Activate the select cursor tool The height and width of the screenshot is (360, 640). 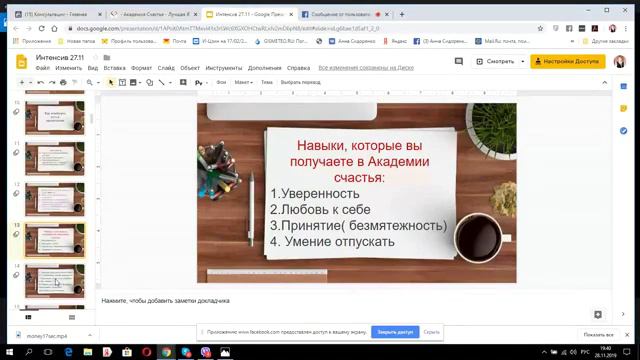pos(111,82)
